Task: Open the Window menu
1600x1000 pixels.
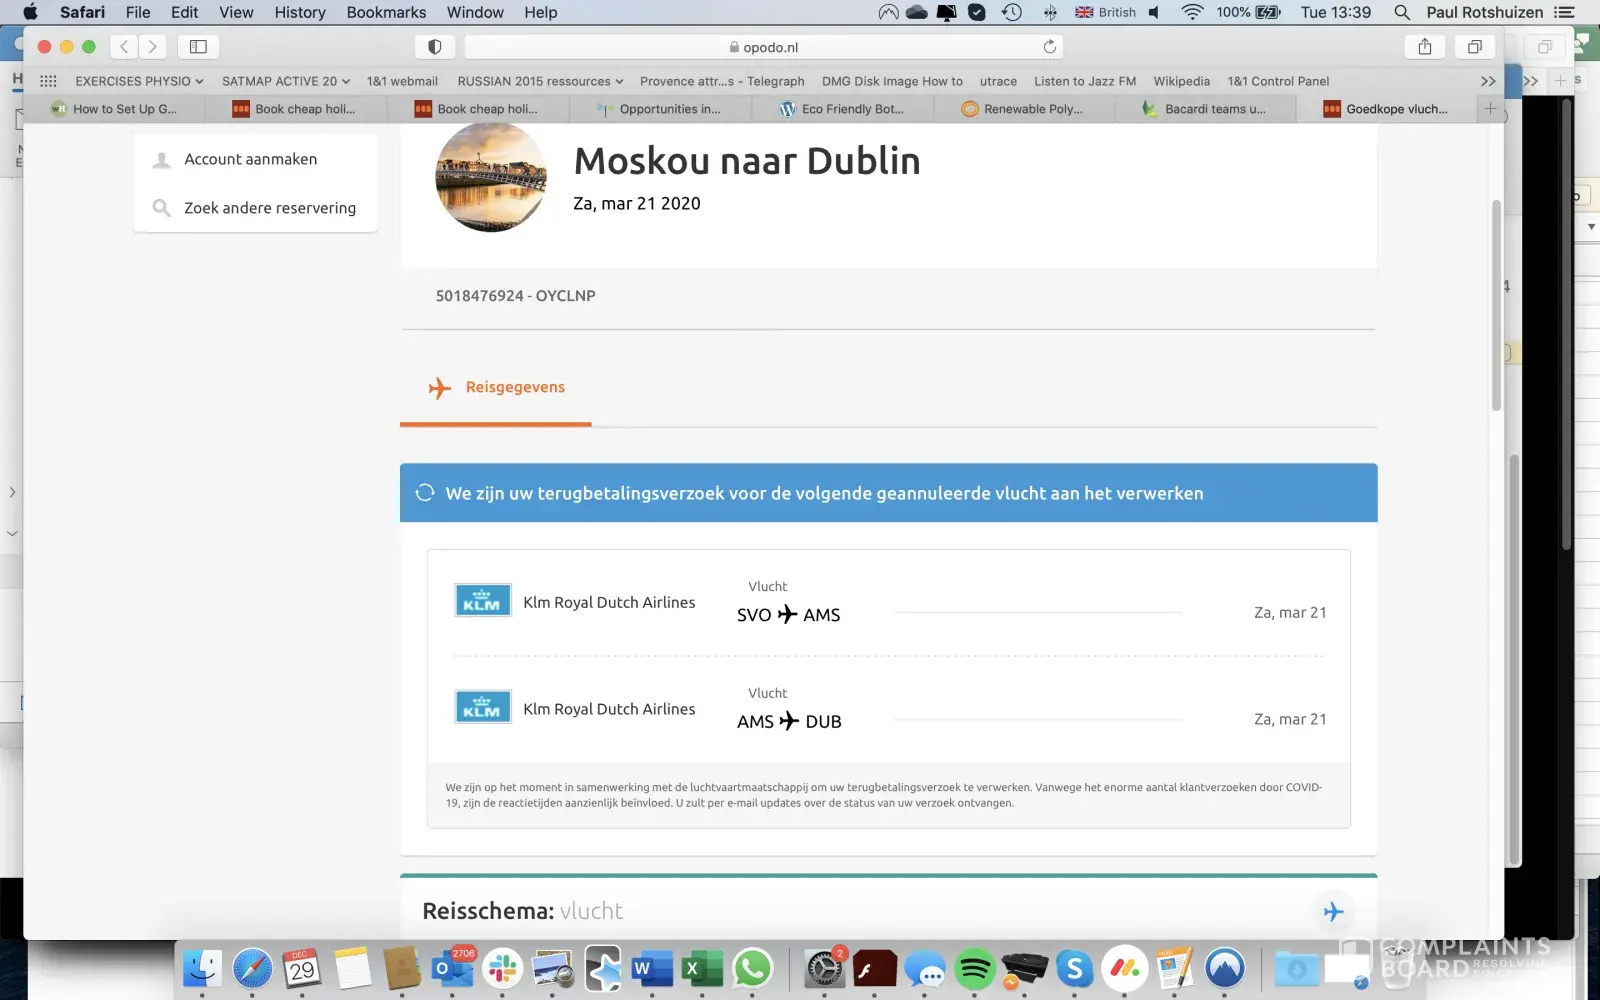Action: (475, 12)
